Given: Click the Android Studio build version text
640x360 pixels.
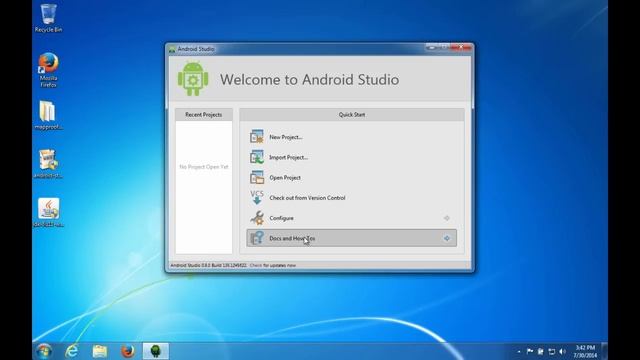Looking at the screenshot, I should point(209,265).
